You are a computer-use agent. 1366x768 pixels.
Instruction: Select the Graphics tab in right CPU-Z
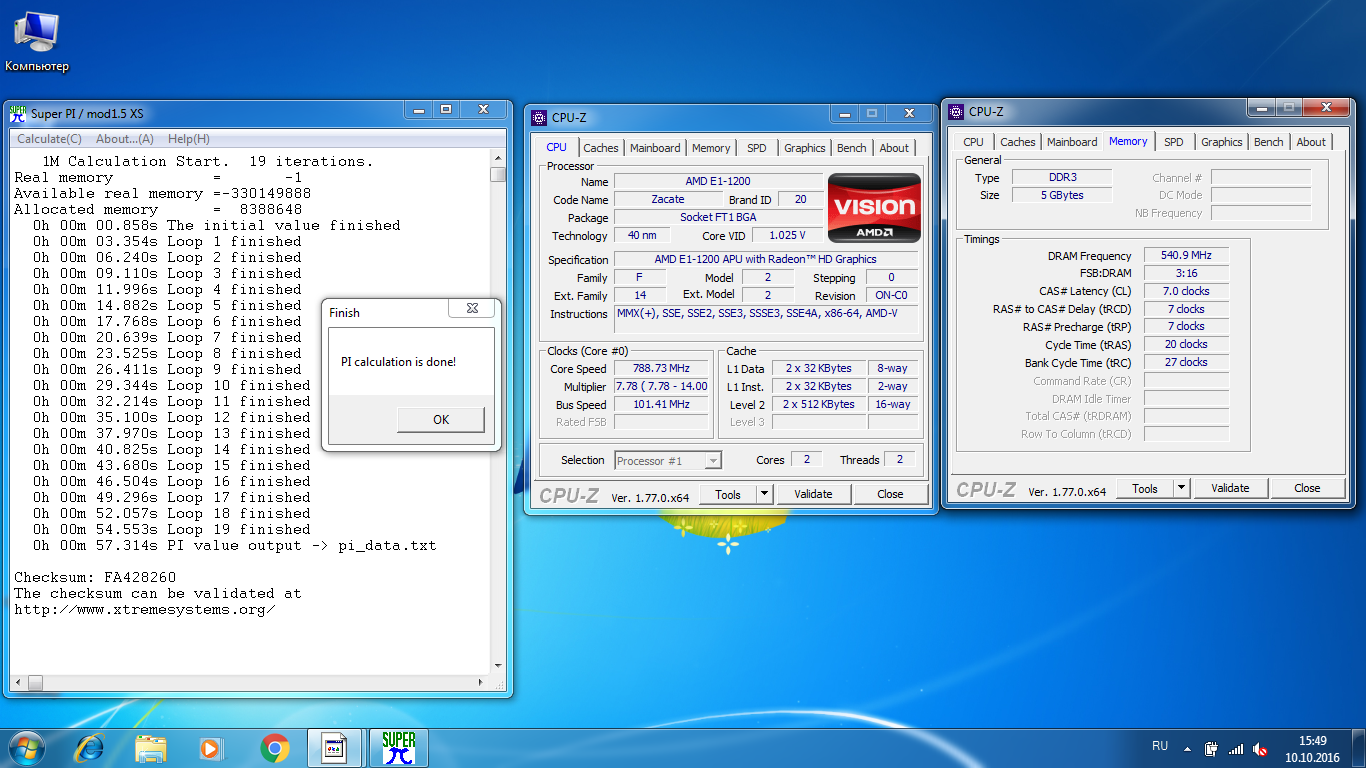coord(1222,142)
